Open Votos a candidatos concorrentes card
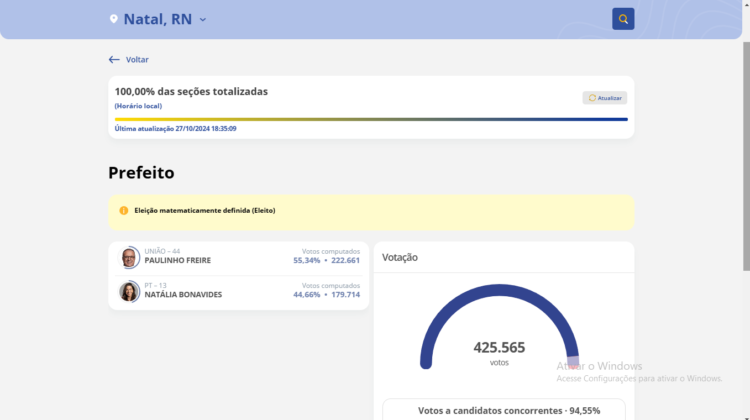 (503, 410)
